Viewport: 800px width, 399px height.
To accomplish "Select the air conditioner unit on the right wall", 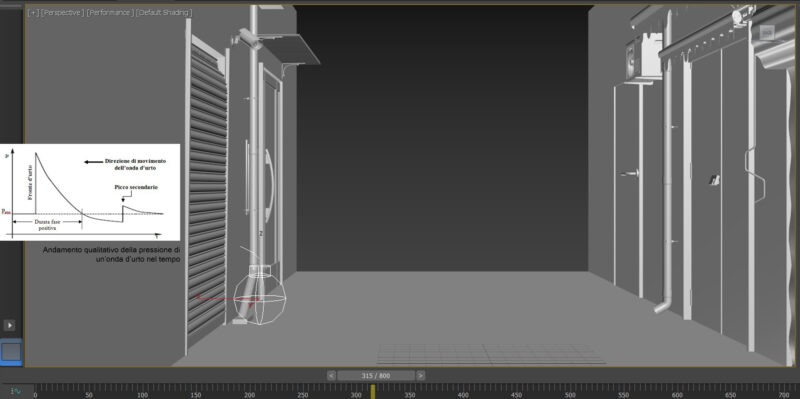I will click(644, 56).
